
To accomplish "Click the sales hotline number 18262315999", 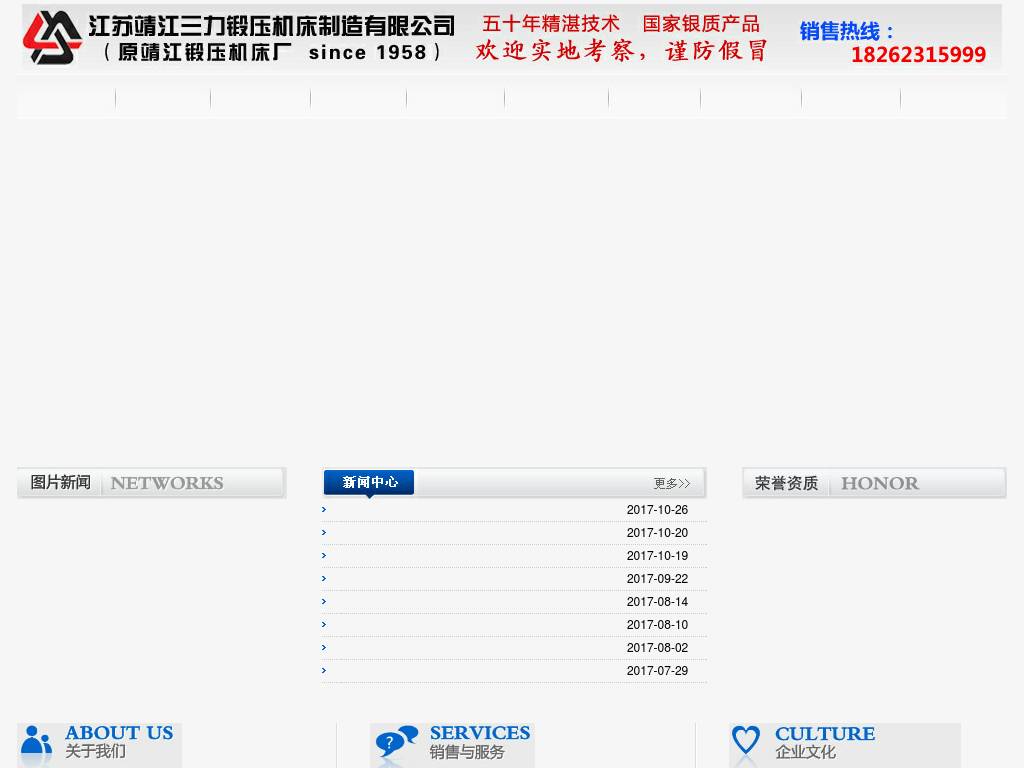I will click(918, 54).
